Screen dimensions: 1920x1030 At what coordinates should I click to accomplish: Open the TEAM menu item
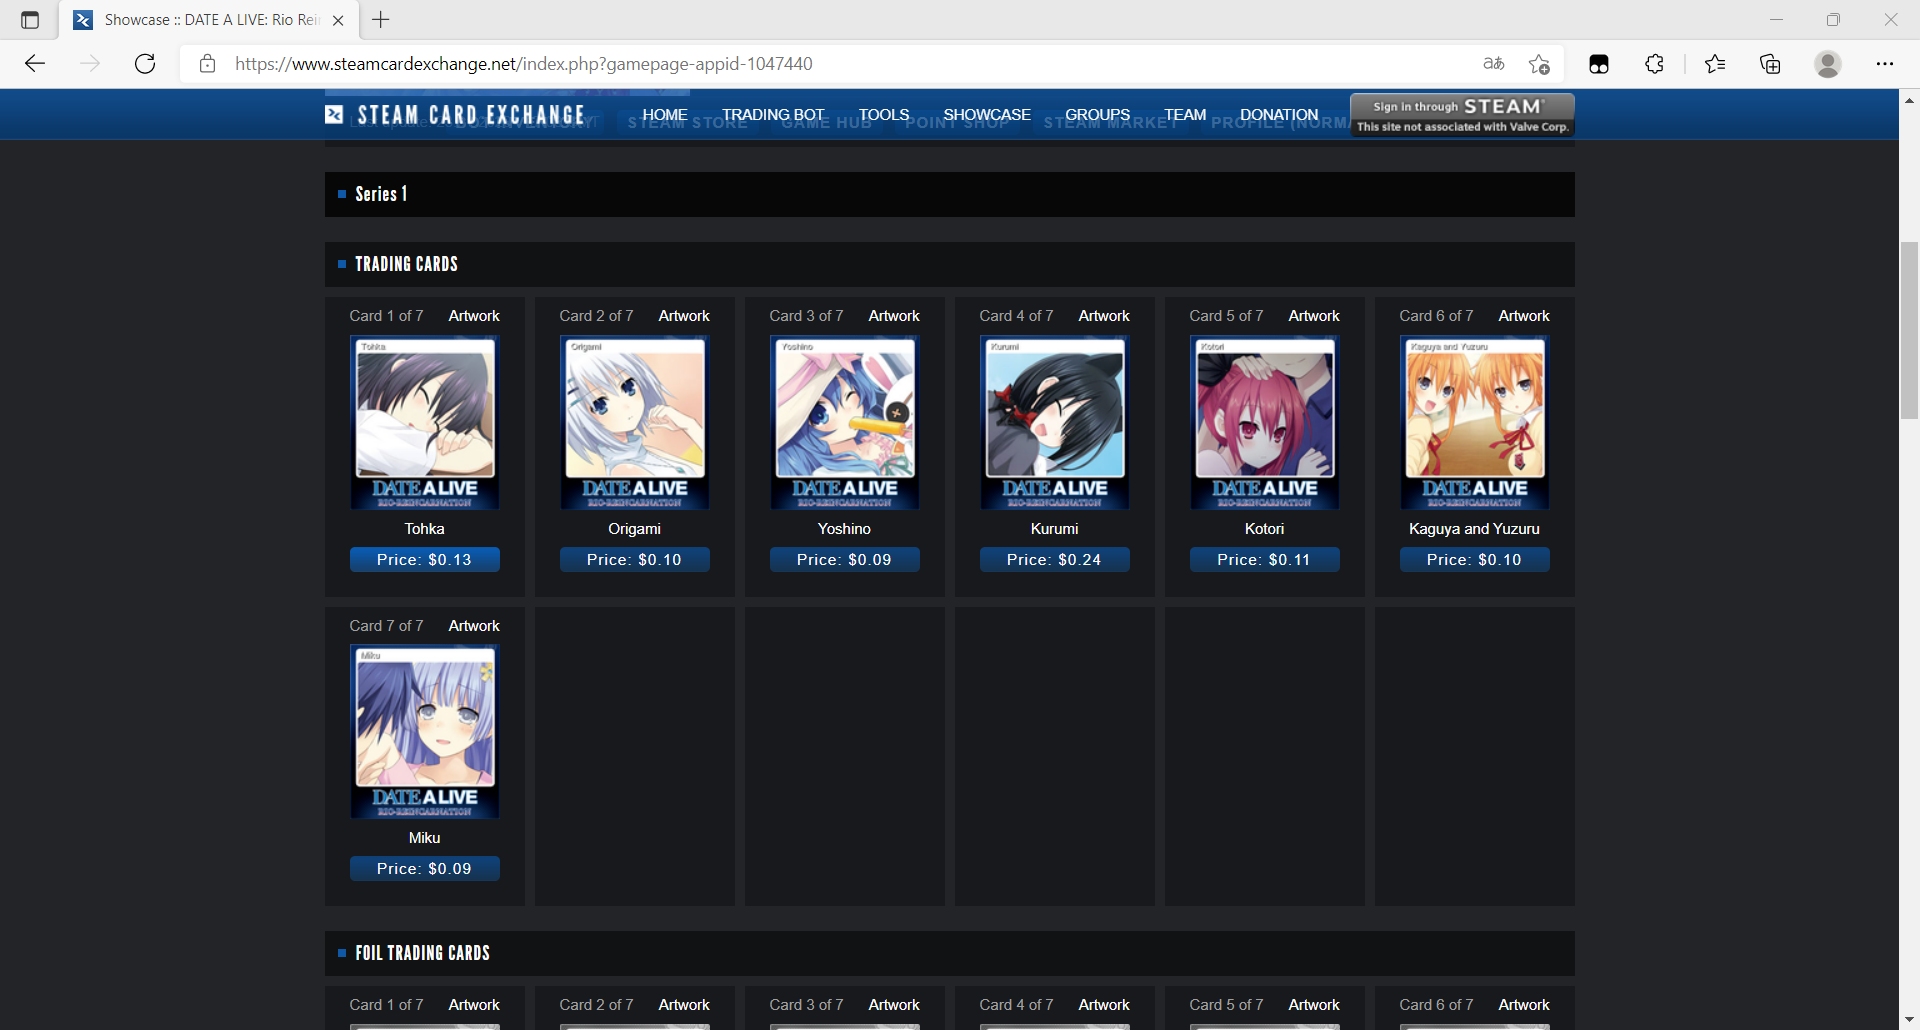(1185, 115)
